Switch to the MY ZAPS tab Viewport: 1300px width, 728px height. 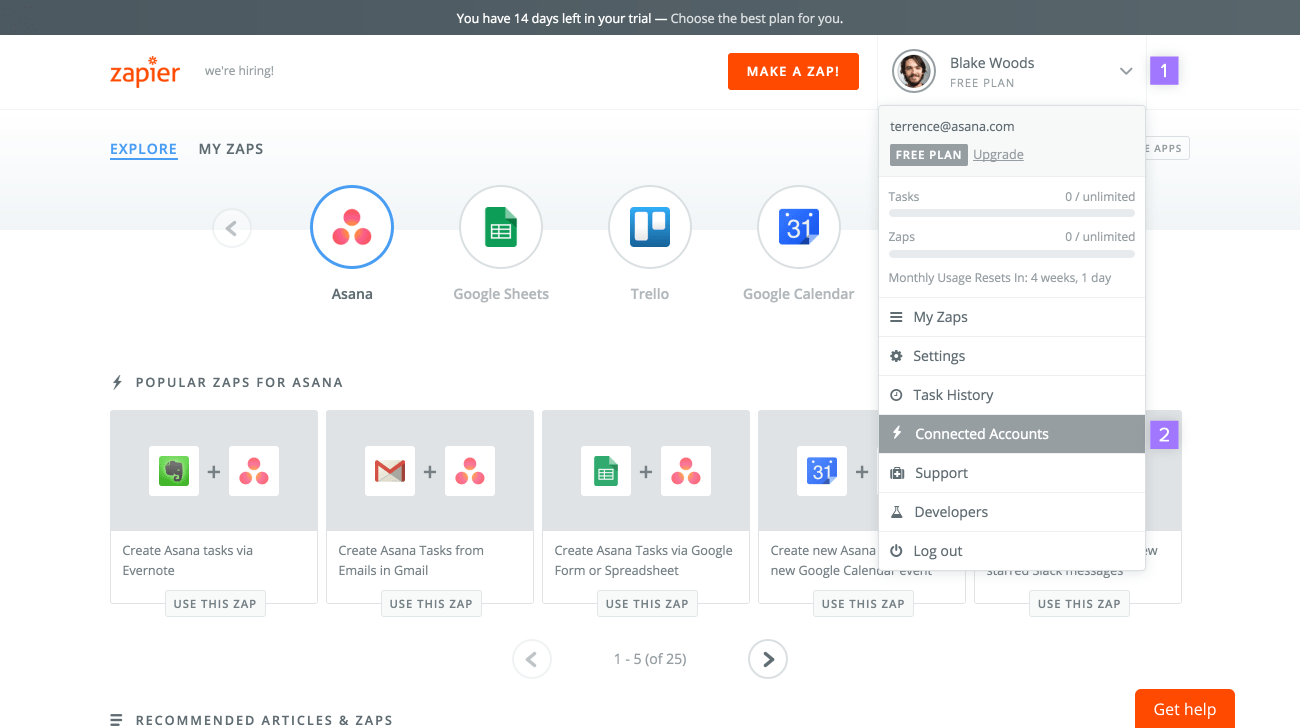click(x=231, y=148)
